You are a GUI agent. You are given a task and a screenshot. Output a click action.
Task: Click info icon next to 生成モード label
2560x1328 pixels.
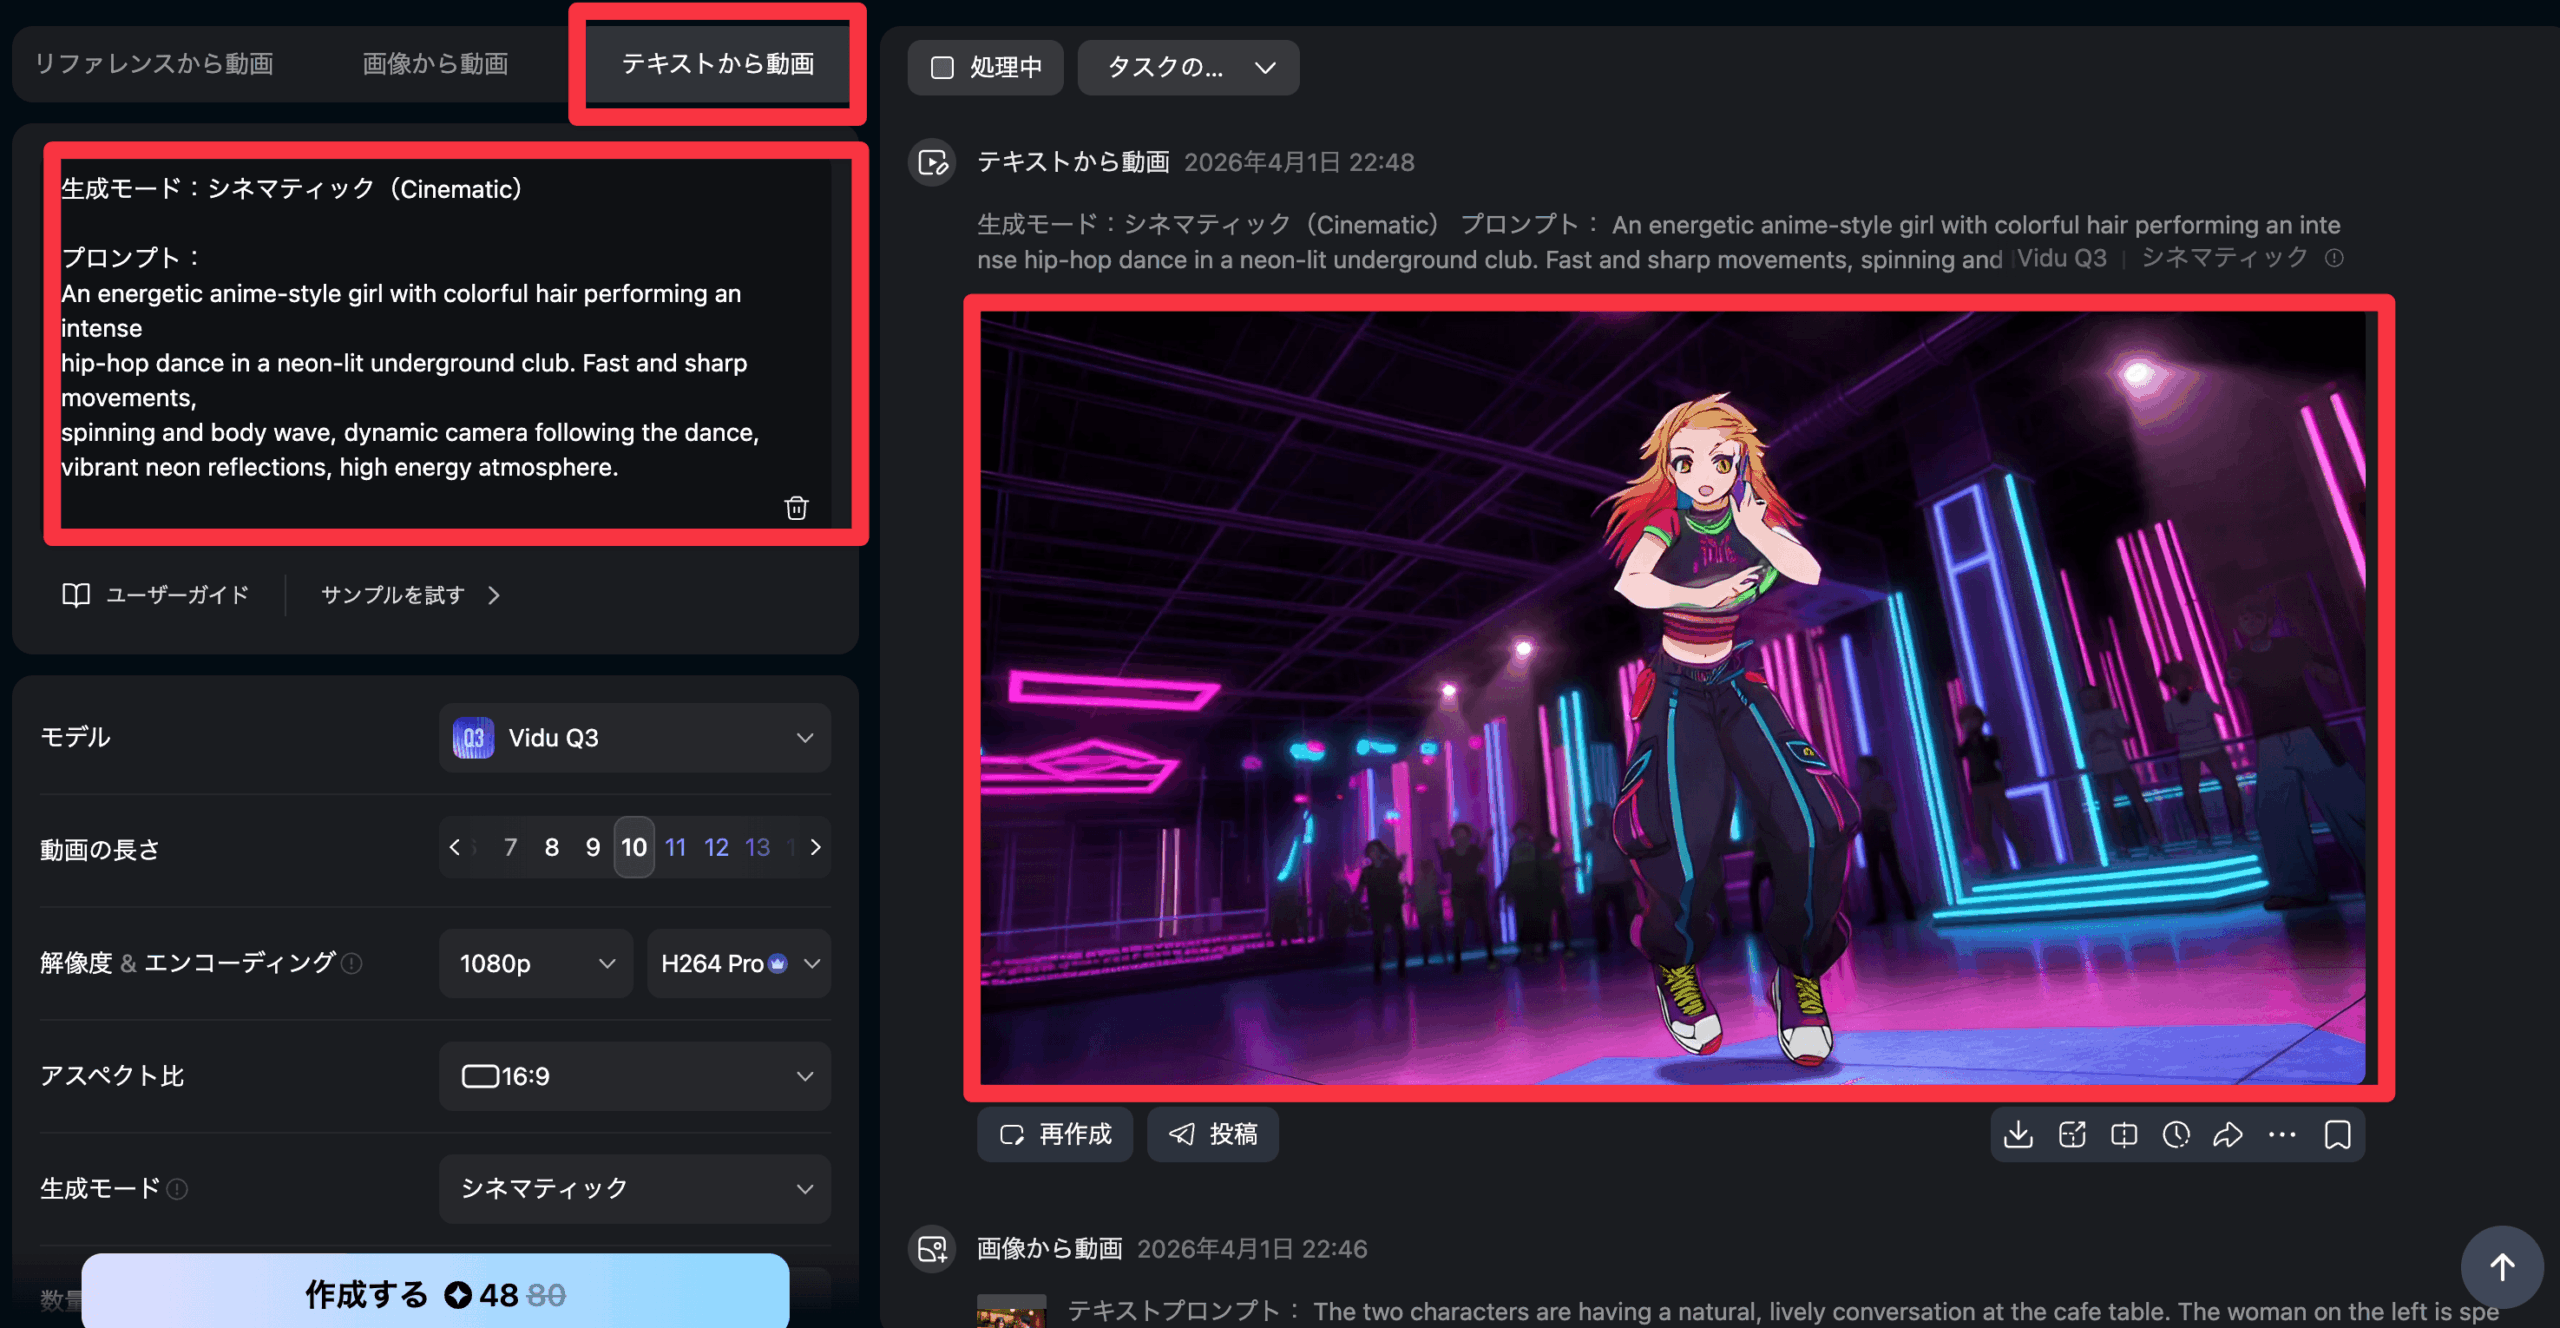coord(177,1189)
